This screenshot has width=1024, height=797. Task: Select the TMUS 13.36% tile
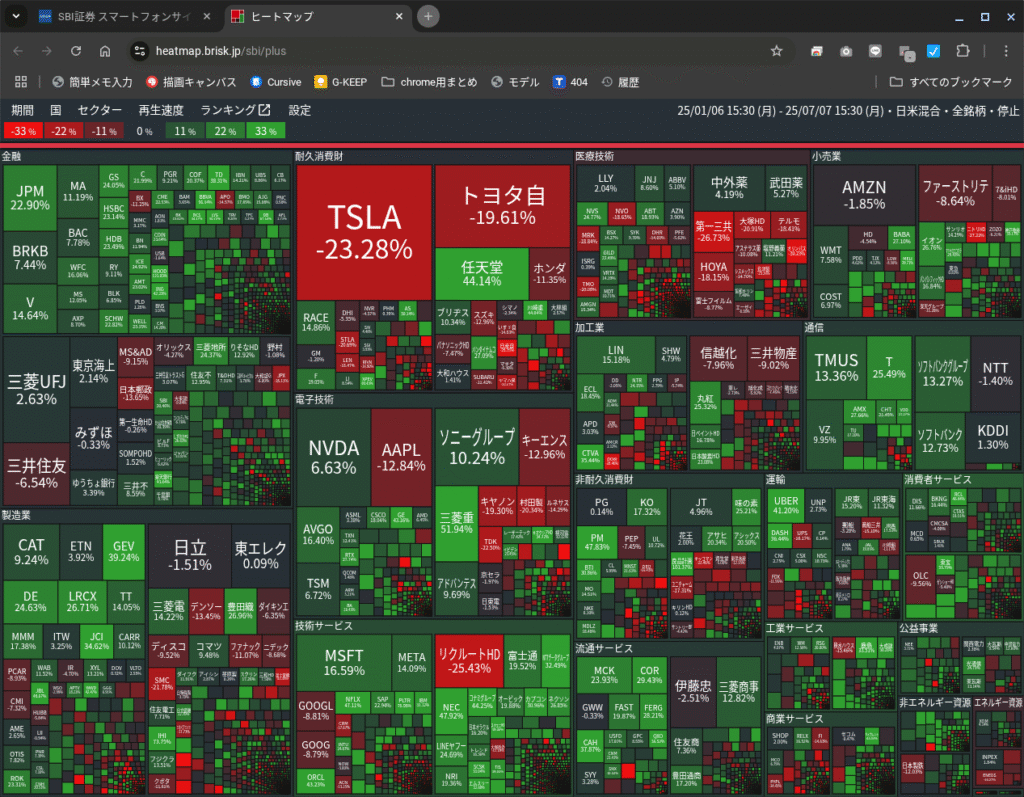coord(836,368)
